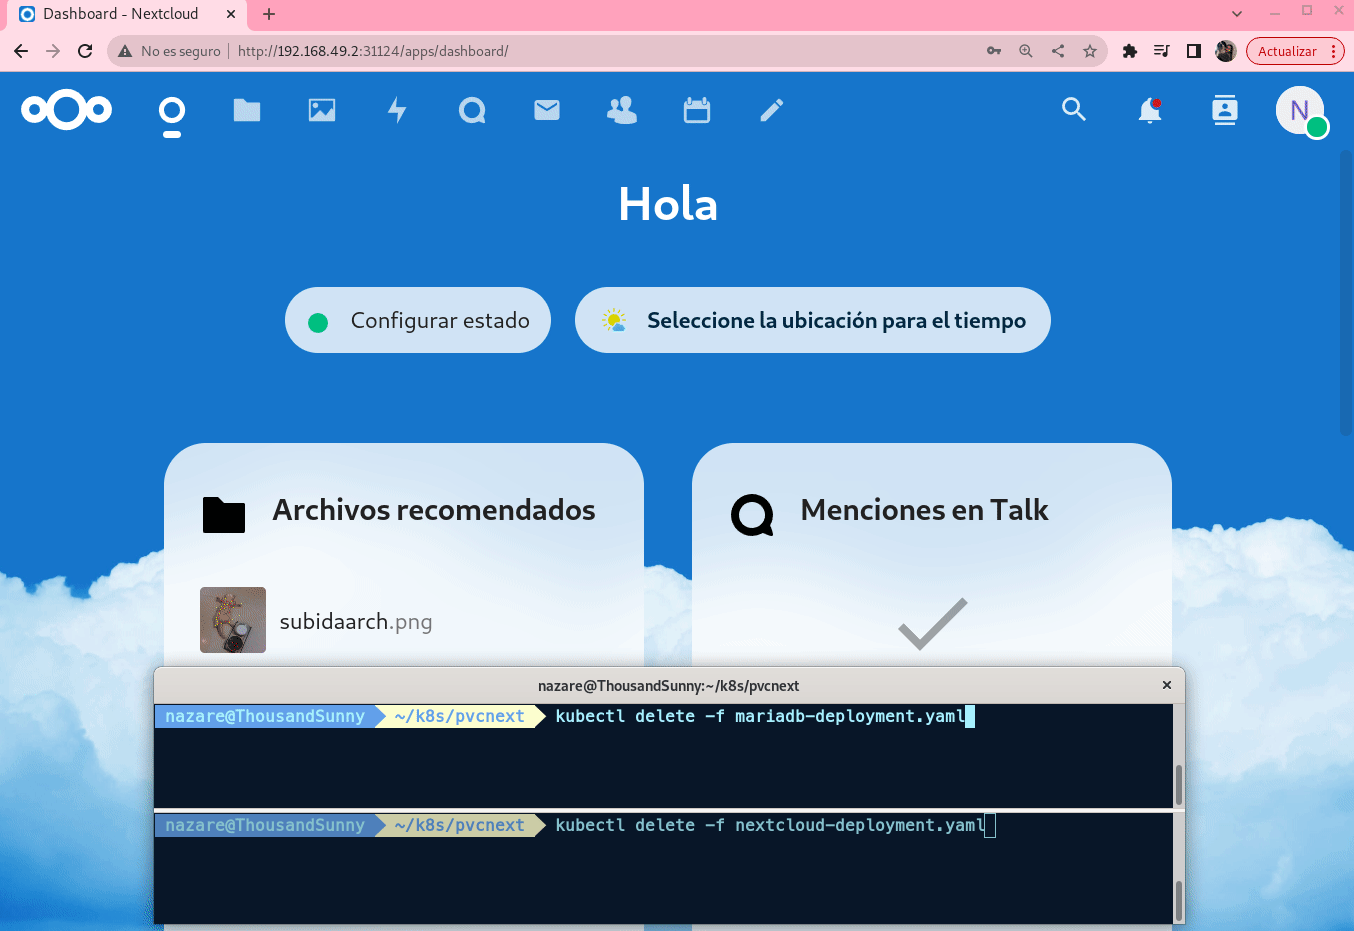Open the Notes pencil icon

772,110
